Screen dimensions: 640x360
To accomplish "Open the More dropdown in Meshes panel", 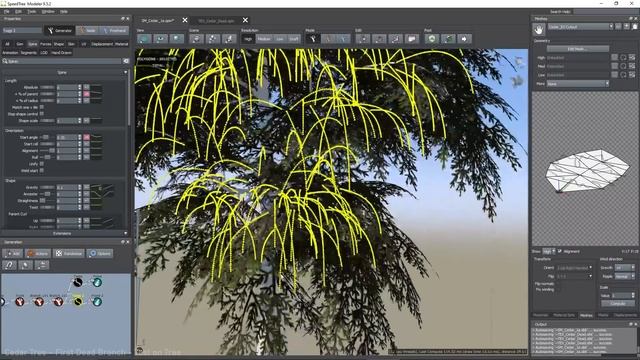I will 578,84.
